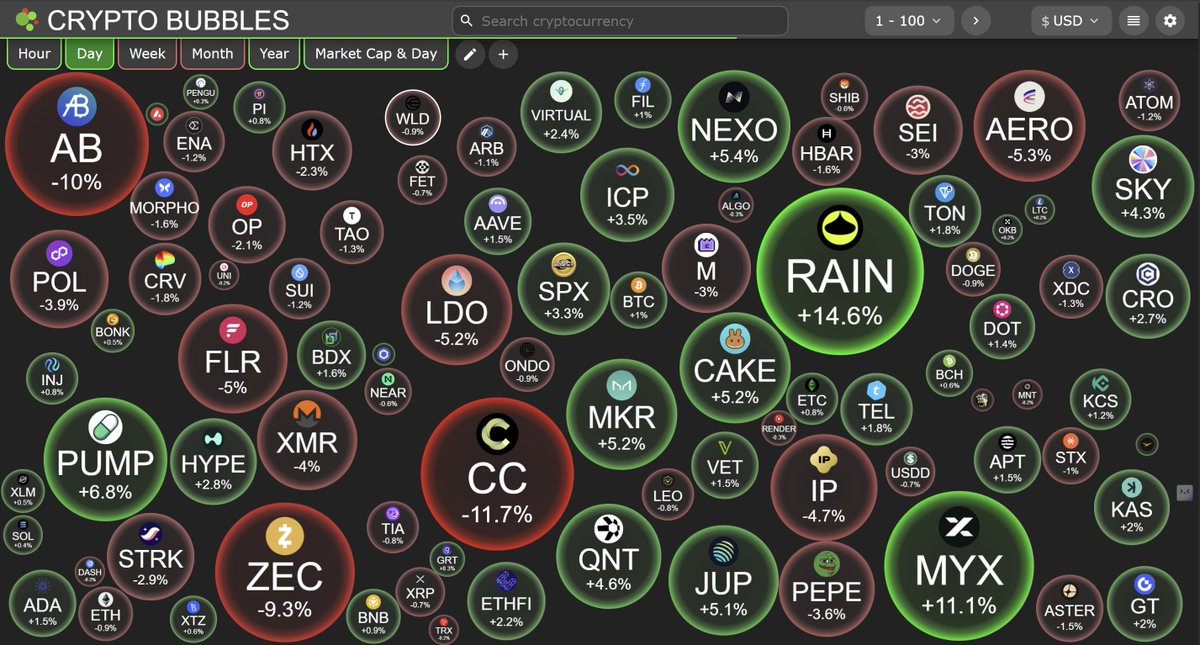Go to next page arrow
This screenshot has height=645, width=1200.
point(975,20)
